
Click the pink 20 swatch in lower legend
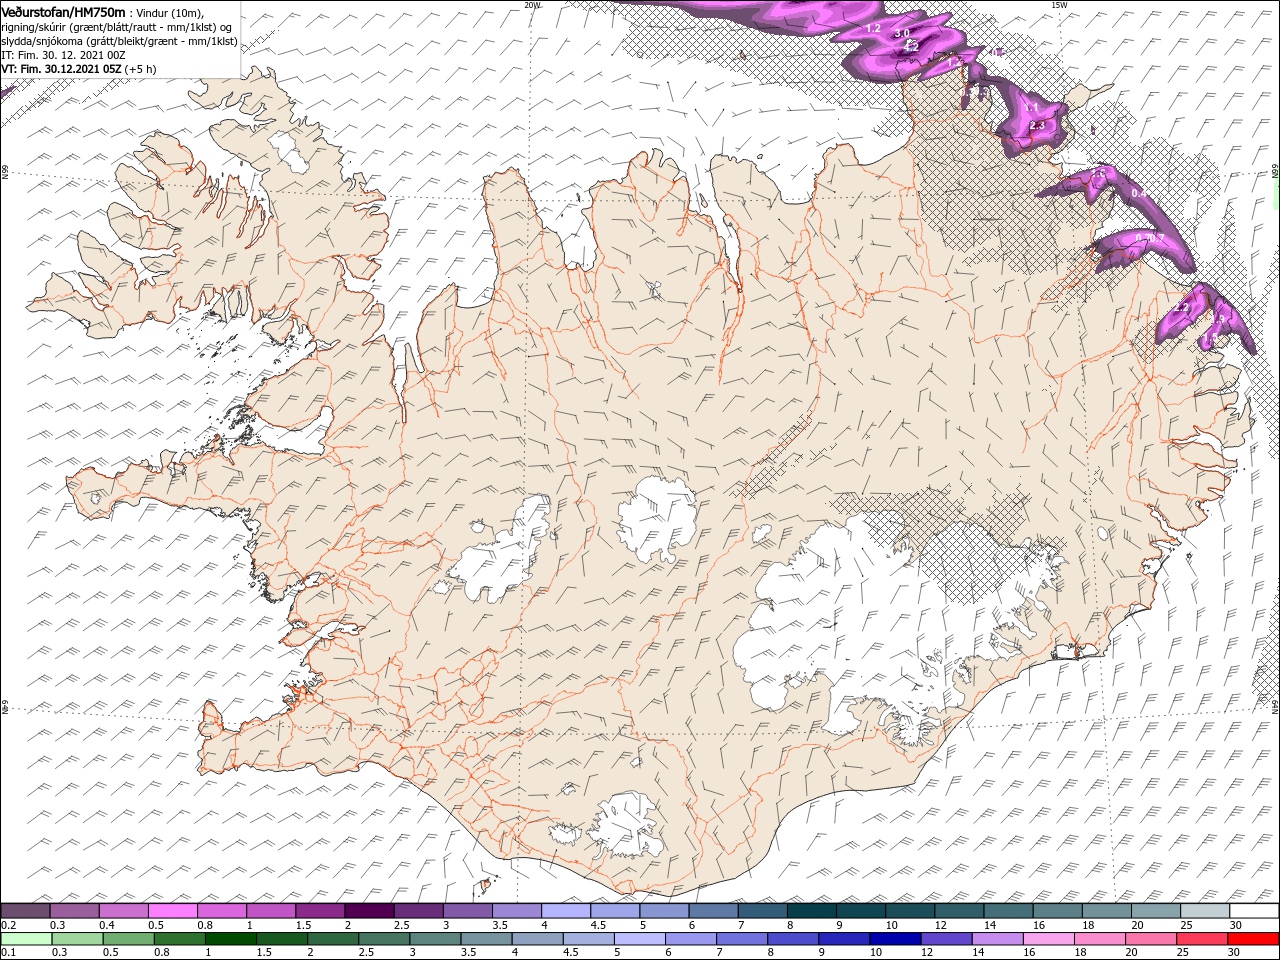[1150, 939]
